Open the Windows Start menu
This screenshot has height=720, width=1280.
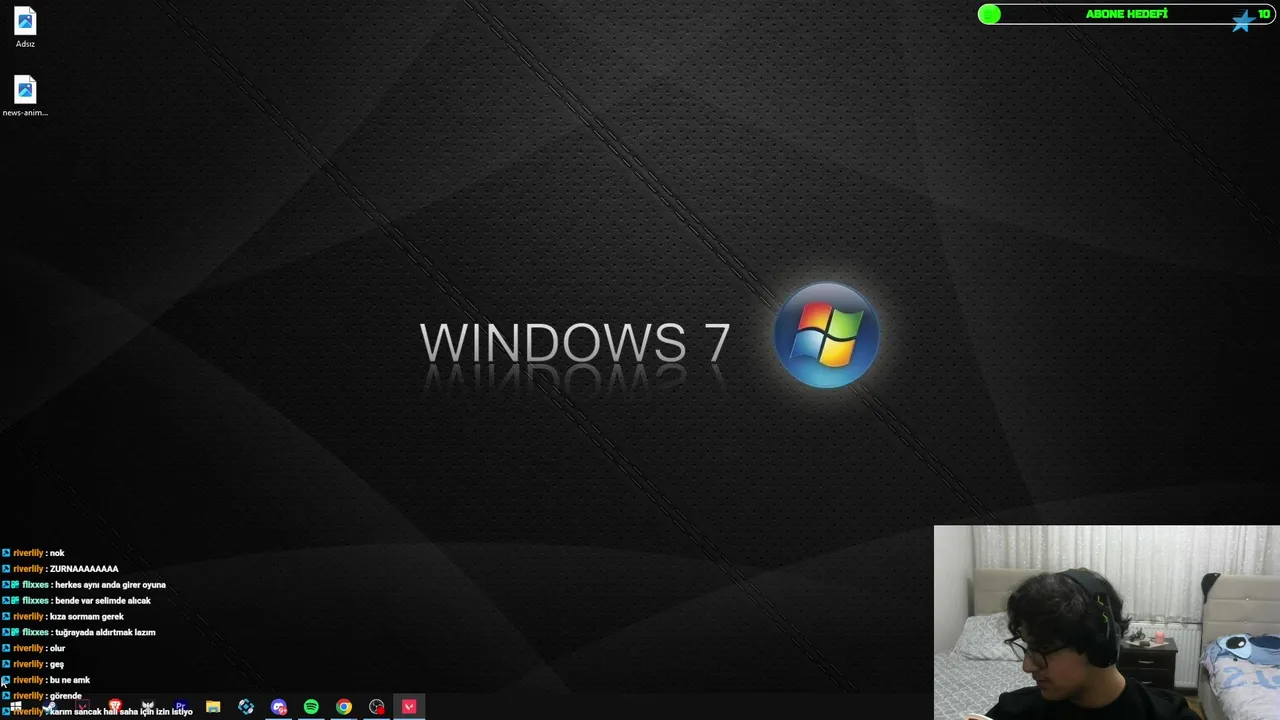coord(15,706)
